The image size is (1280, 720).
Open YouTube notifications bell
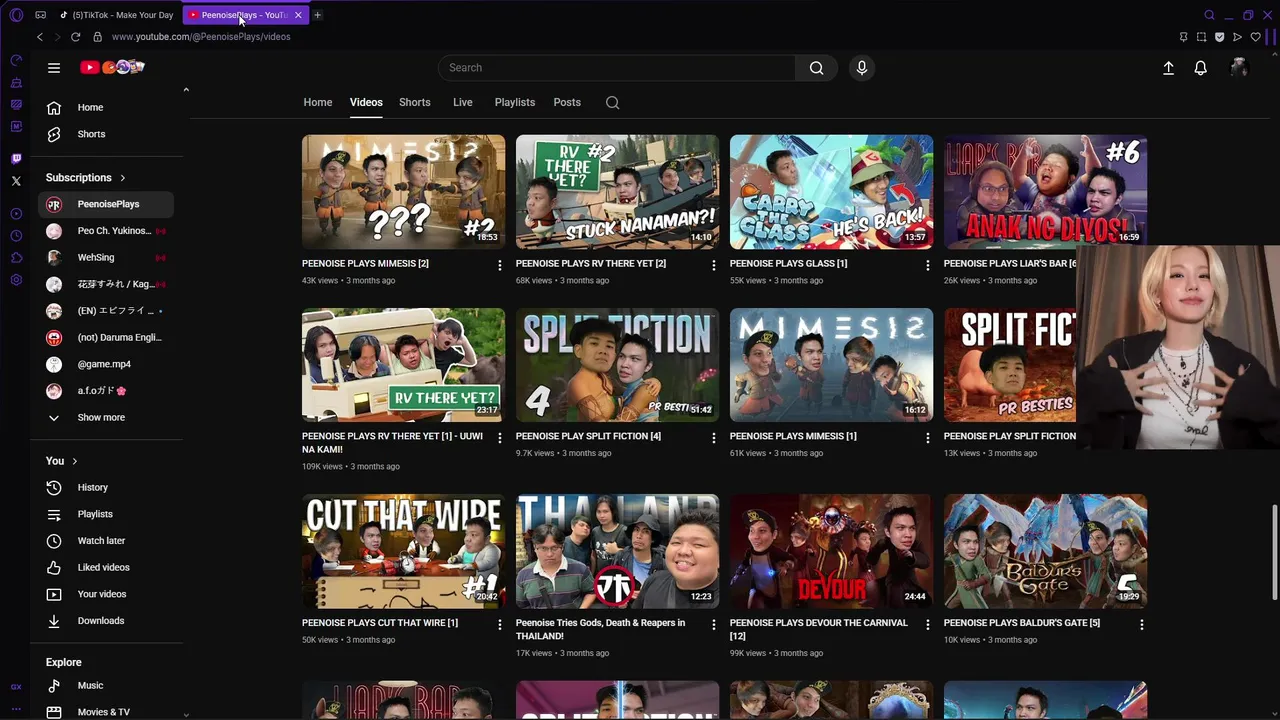pyautogui.click(x=1200, y=68)
